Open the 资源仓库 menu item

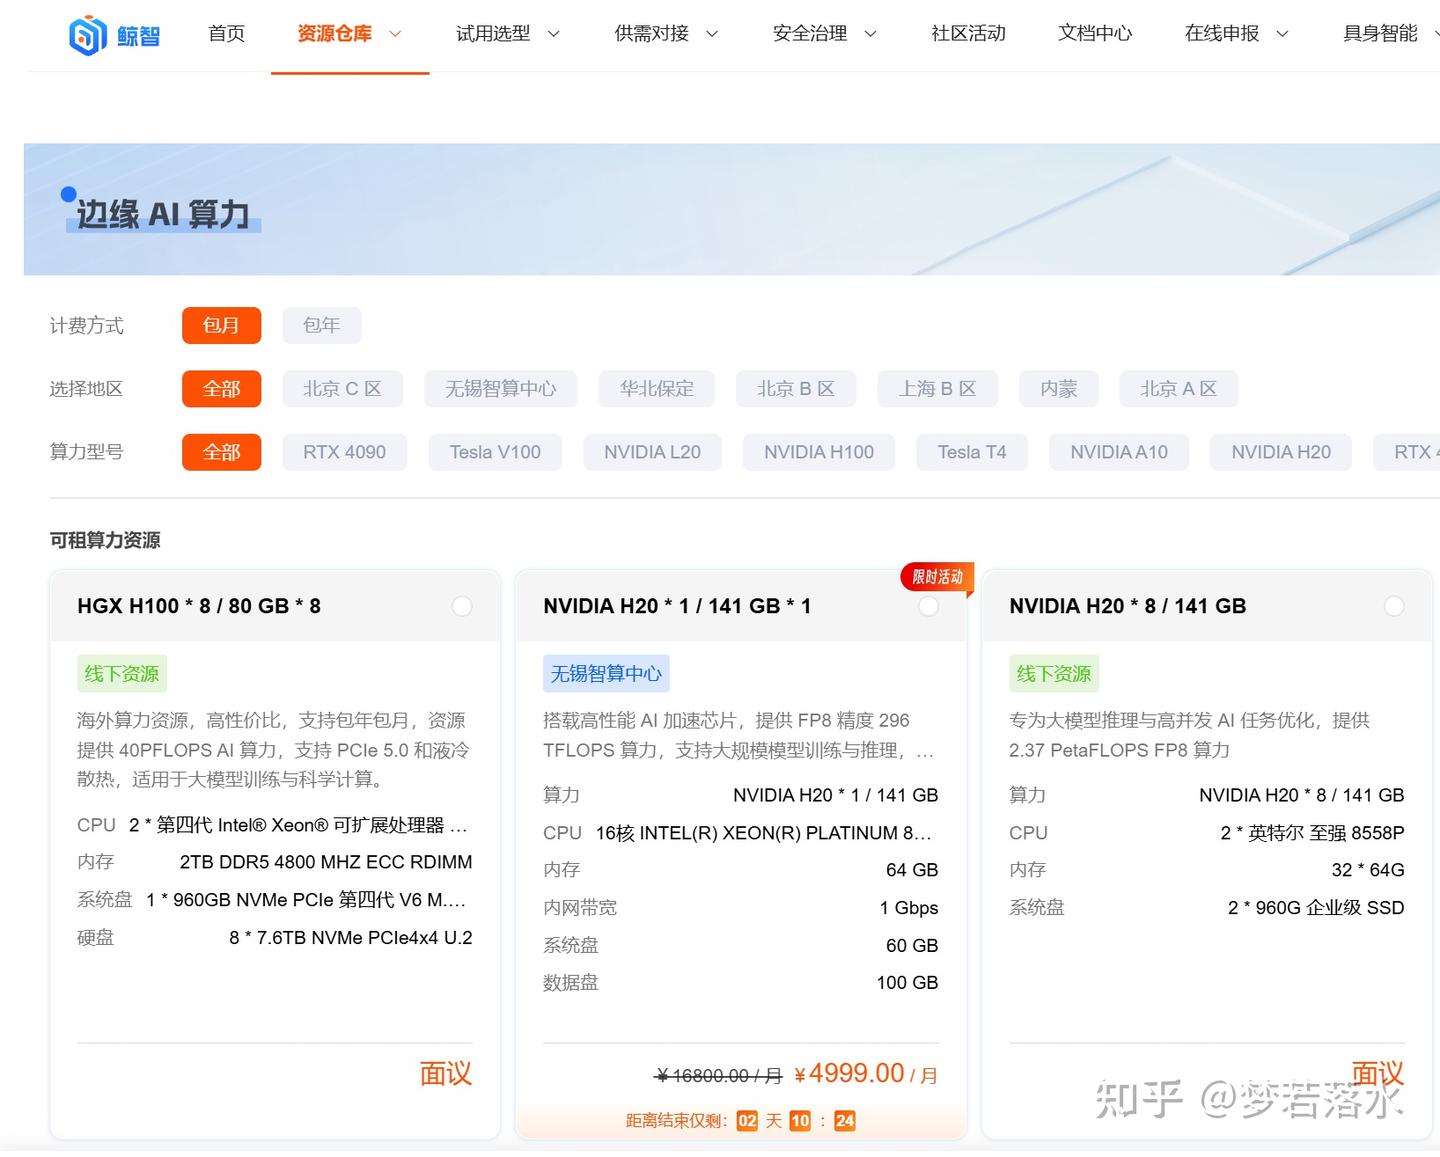[334, 34]
